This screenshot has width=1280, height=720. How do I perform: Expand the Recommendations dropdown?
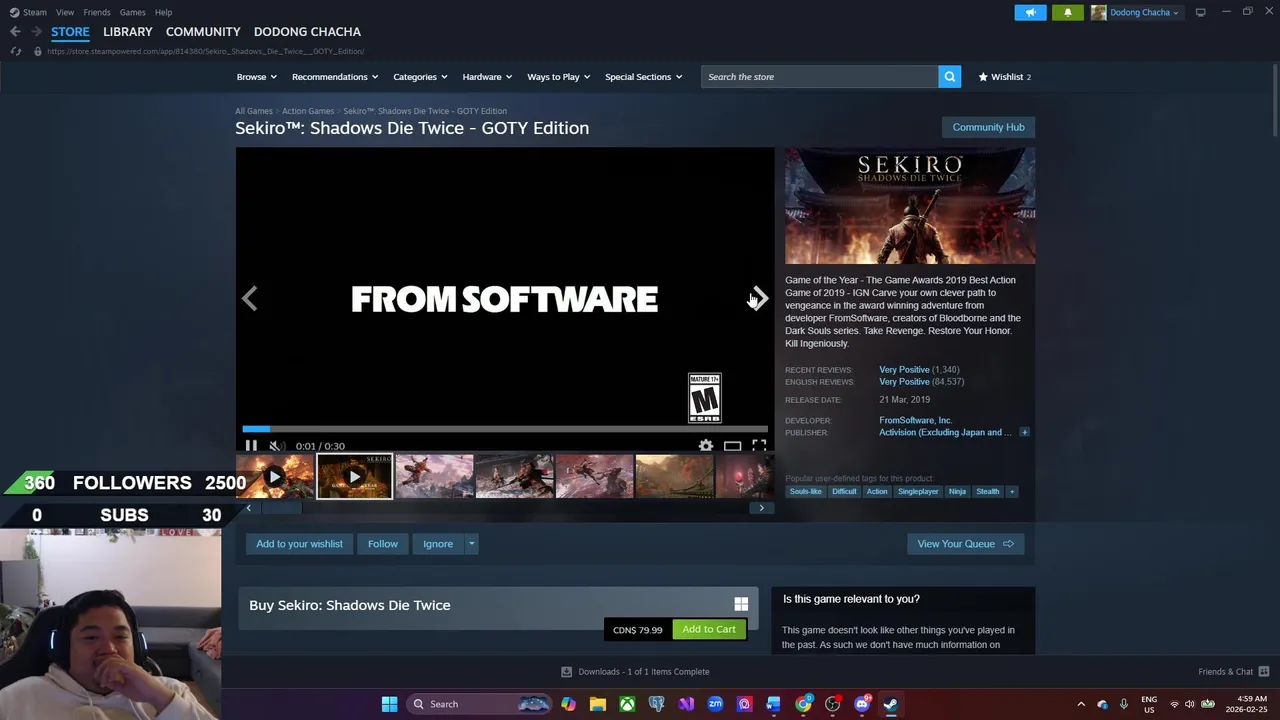point(335,77)
